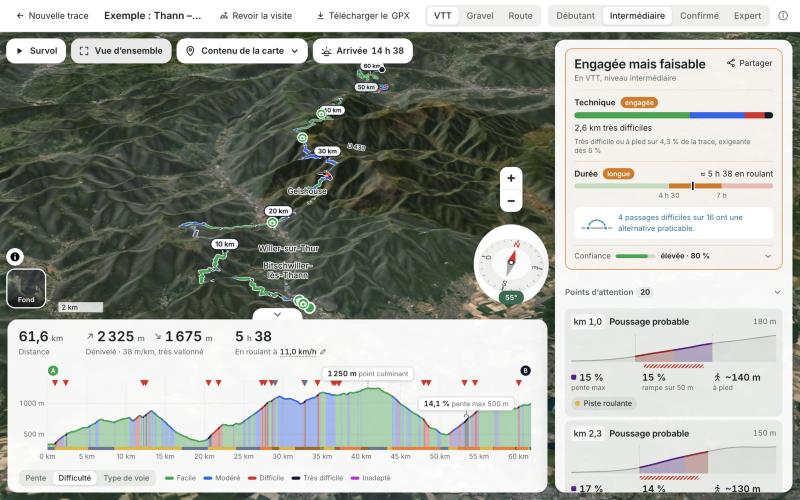Switch profile to Pente tab
The image size is (800, 500).
click(x=36, y=478)
